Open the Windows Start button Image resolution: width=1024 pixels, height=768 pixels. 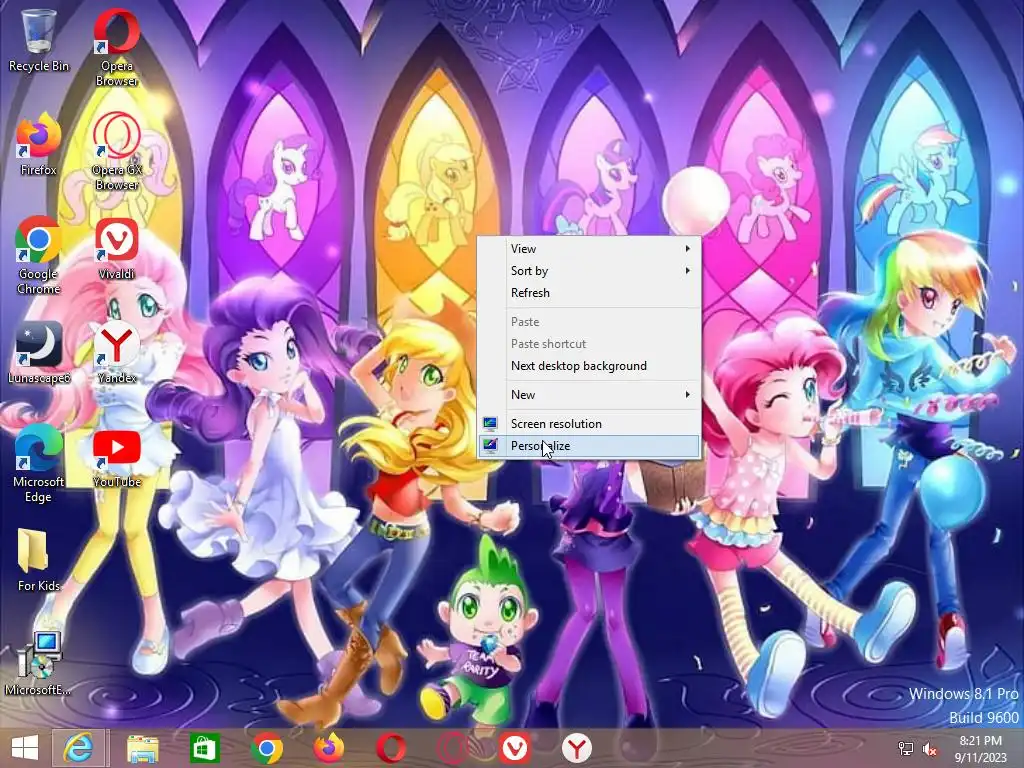click(x=25, y=748)
